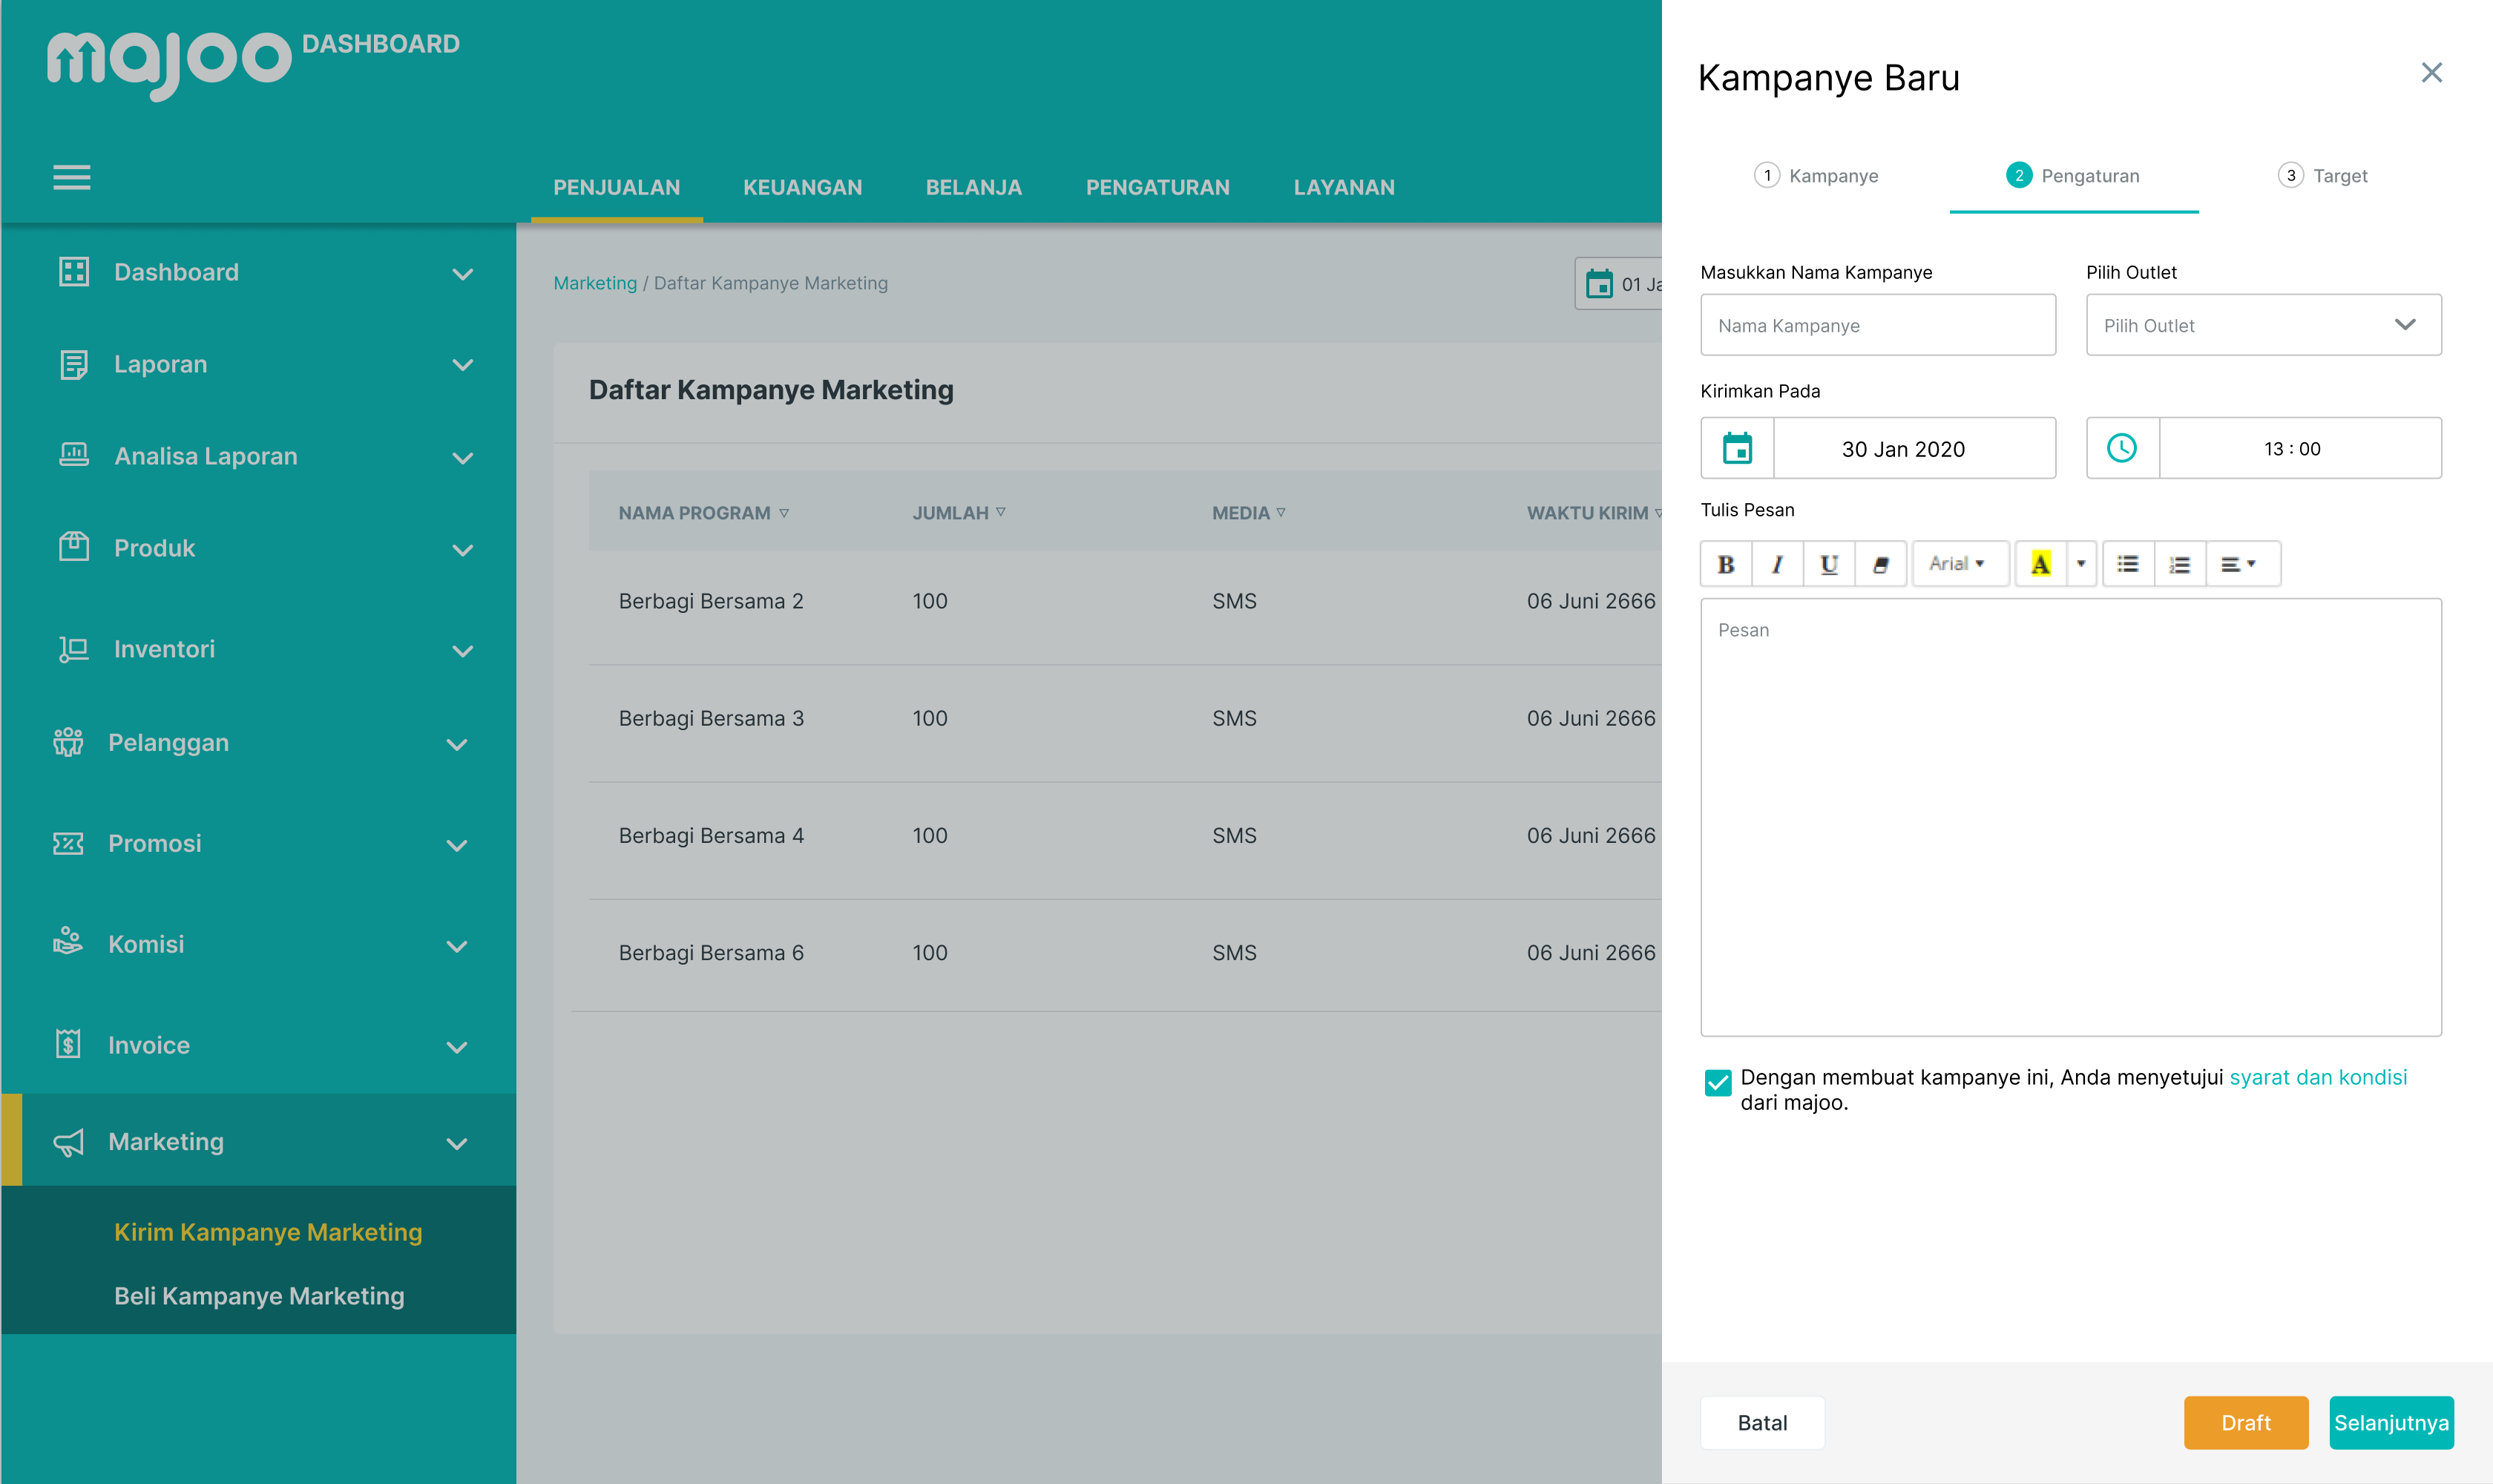
Task: Open the PENJUALAN top tab
Action: coord(617,187)
